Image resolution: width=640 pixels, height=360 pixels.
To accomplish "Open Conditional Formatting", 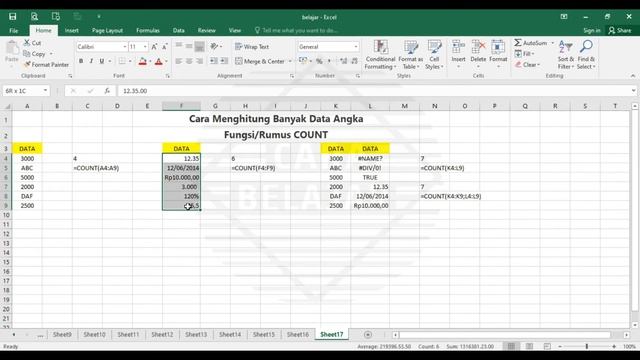I will point(380,55).
